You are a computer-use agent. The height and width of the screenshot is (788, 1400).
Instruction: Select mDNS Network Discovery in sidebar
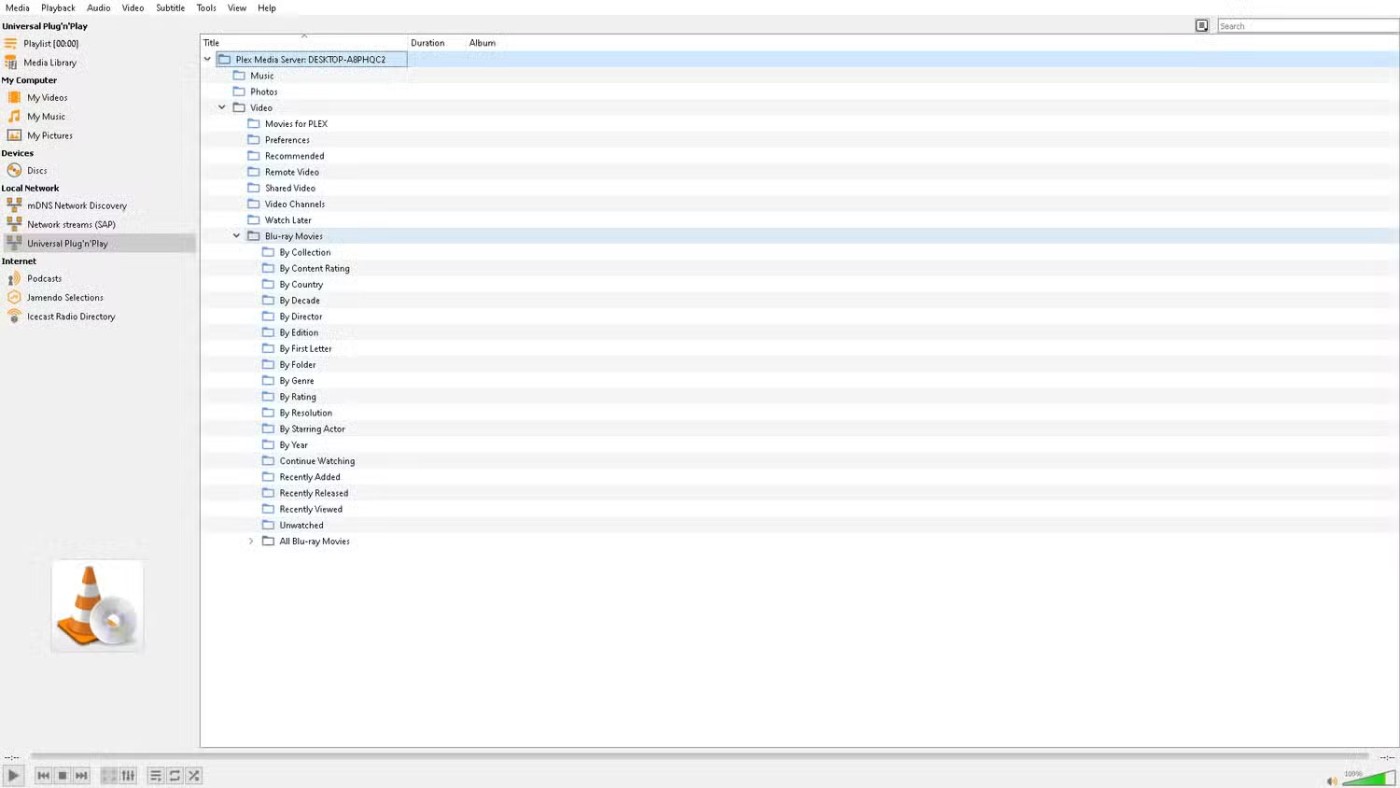[76, 206]
